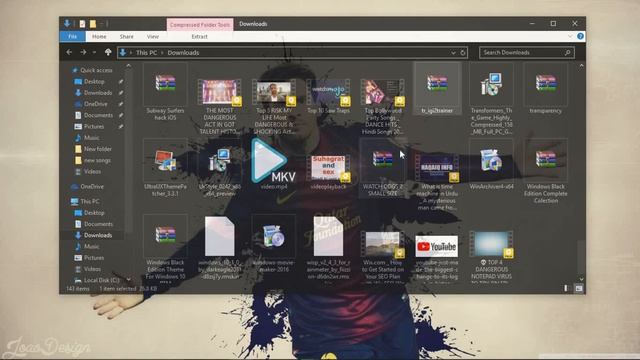Switch to large icons view toggle

(579, 288)
